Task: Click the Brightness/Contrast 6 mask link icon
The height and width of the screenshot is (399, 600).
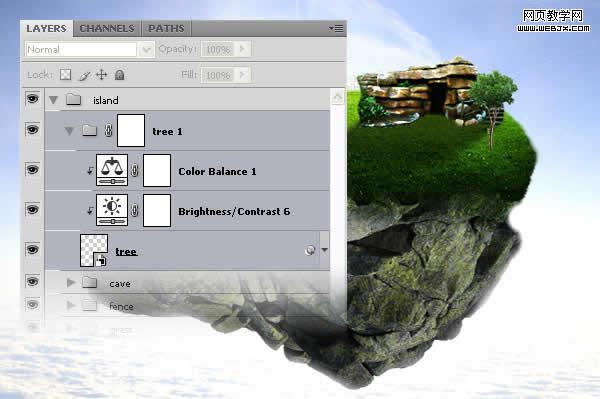Action: point(135,210)
